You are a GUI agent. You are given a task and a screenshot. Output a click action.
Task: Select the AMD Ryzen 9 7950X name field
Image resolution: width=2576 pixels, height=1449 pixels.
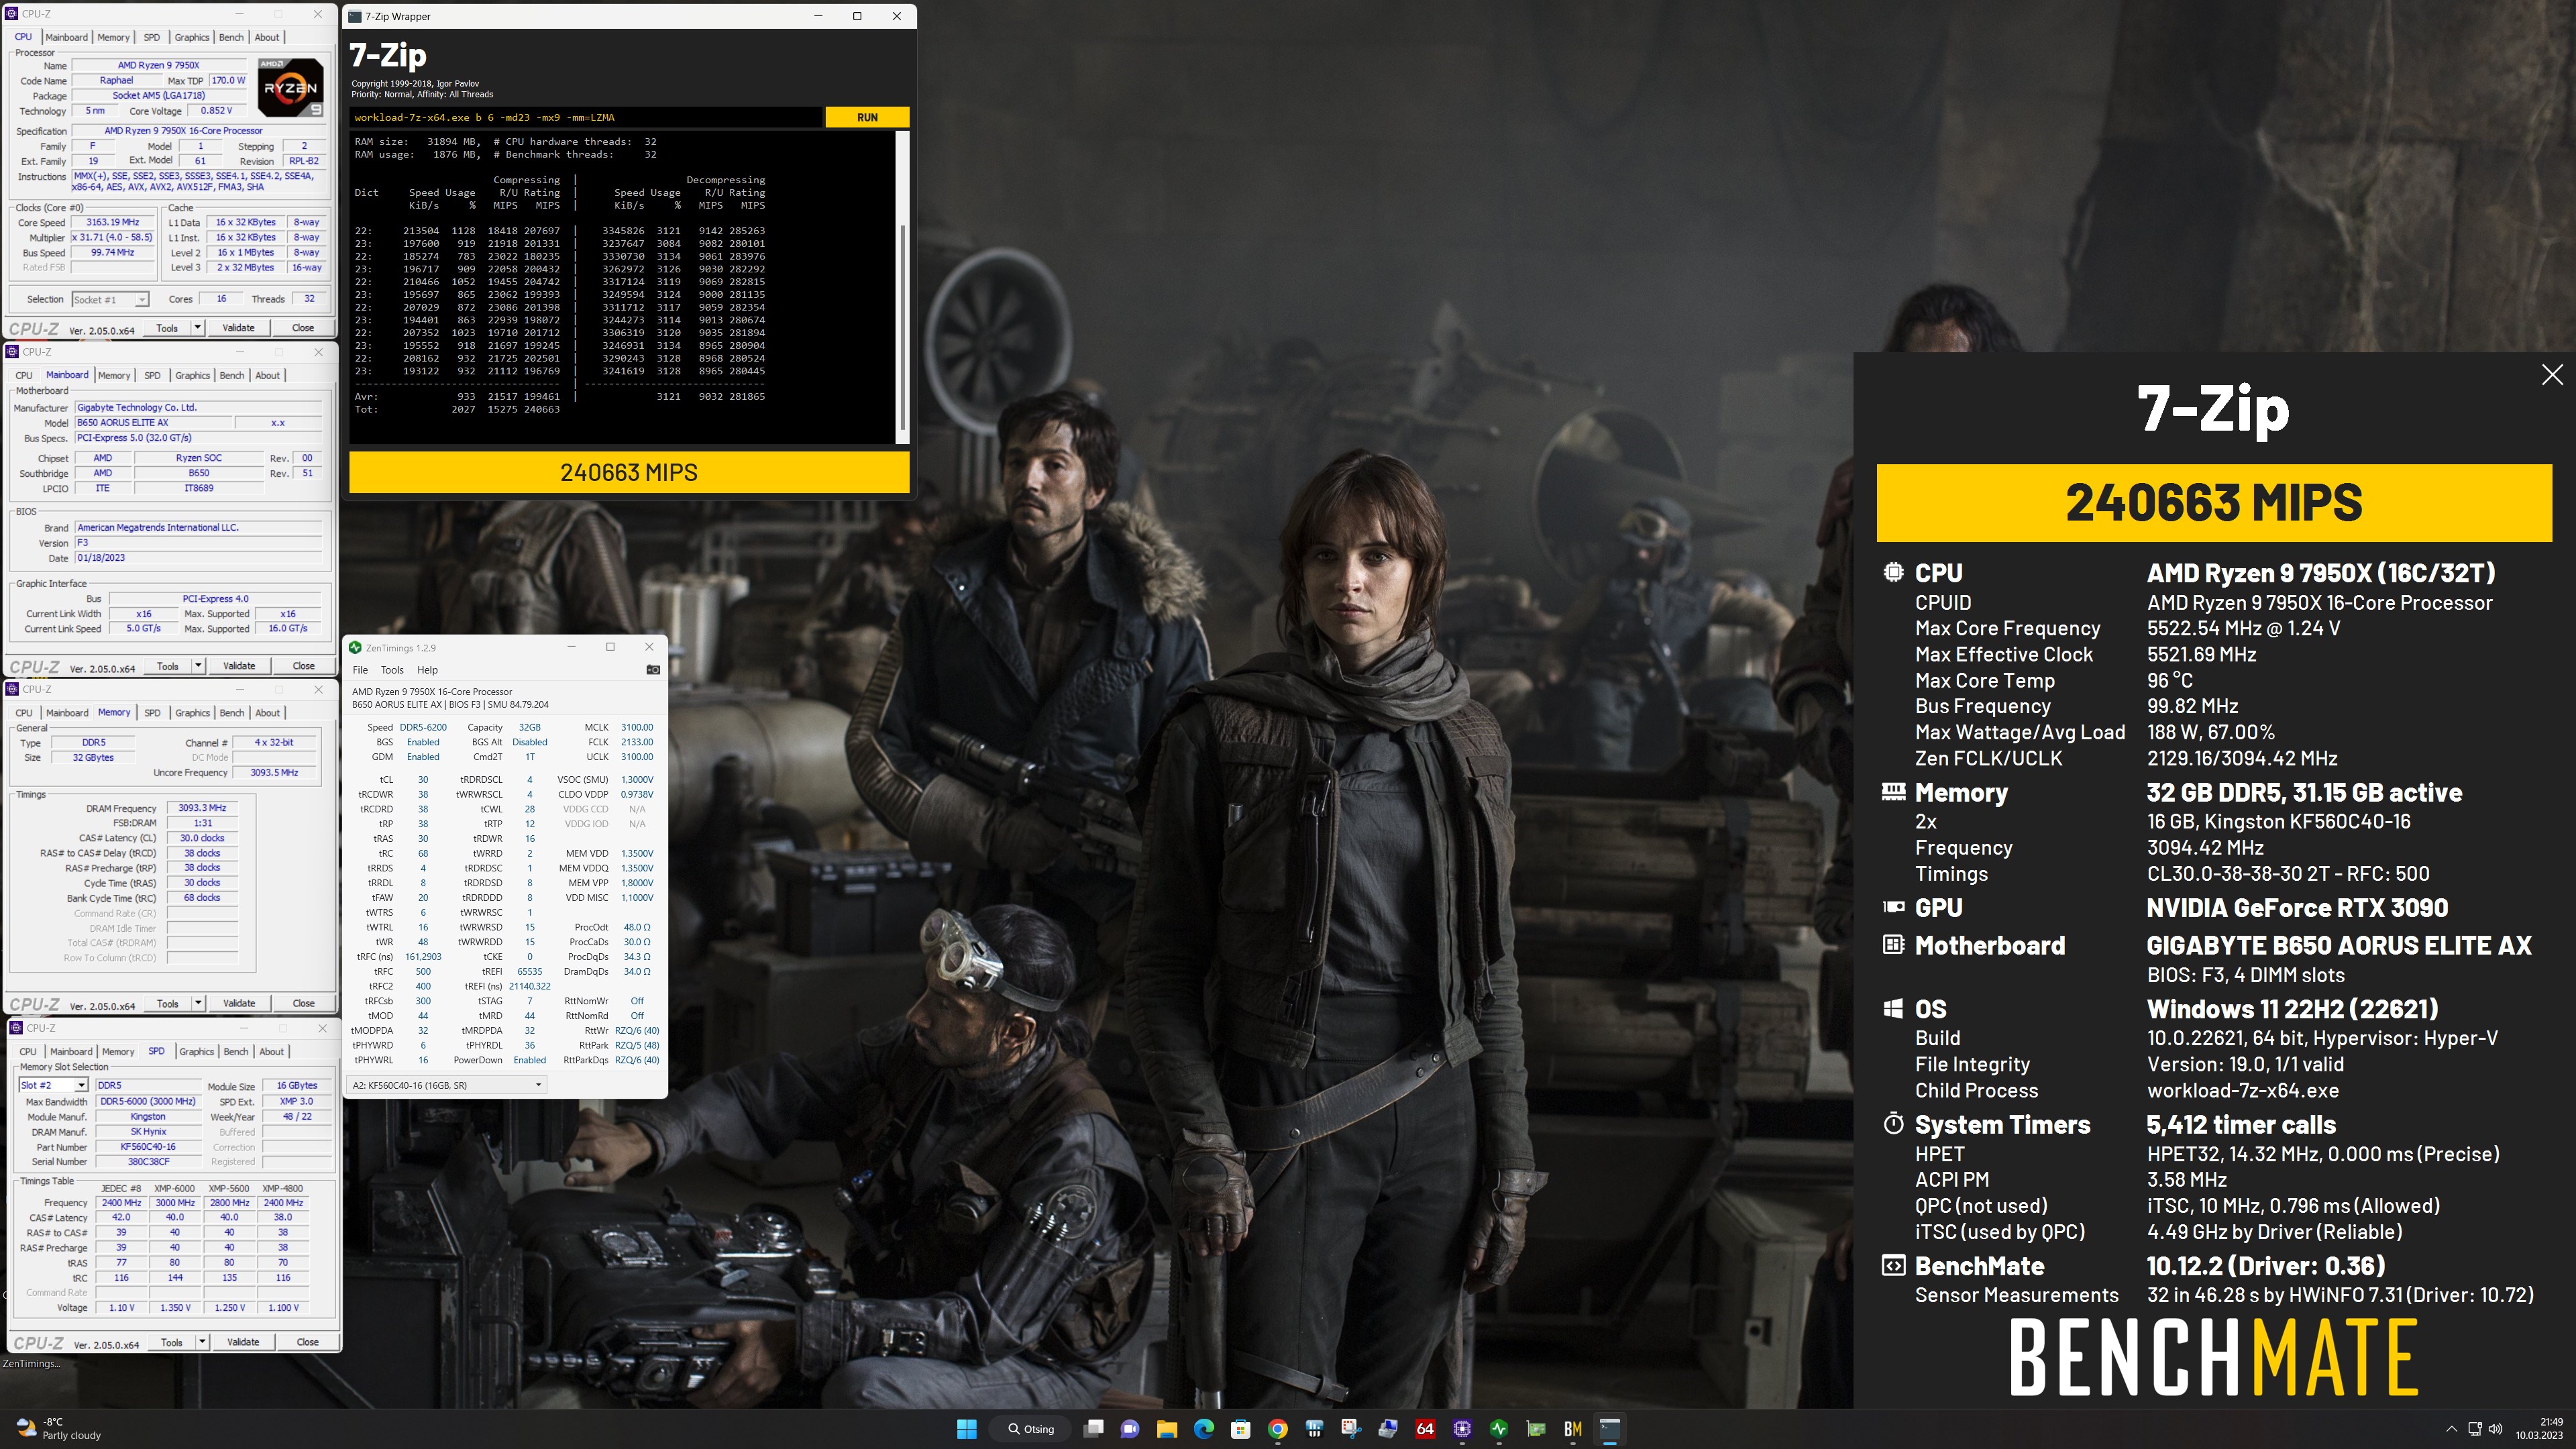[x=158, y=65]
